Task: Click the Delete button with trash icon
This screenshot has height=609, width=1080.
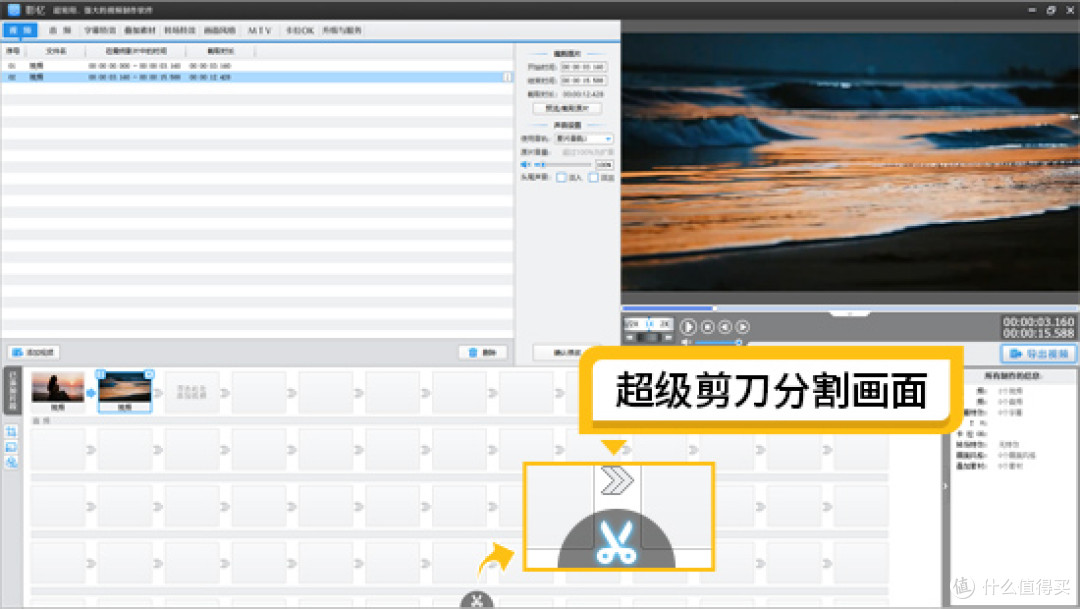Action: pyautogui.click(x=483, y=352)
